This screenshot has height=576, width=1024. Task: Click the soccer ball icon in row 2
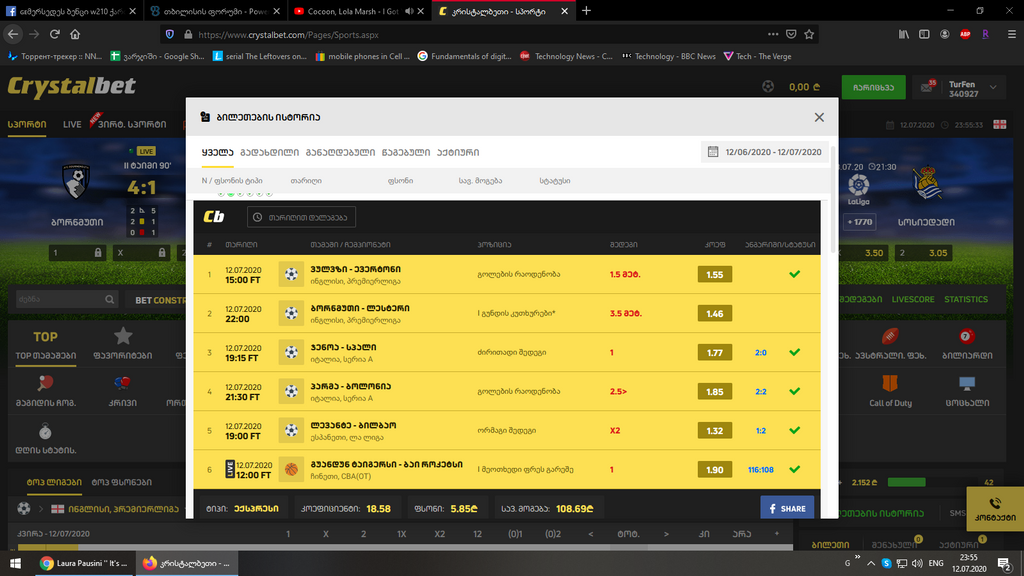coord(291,313)
